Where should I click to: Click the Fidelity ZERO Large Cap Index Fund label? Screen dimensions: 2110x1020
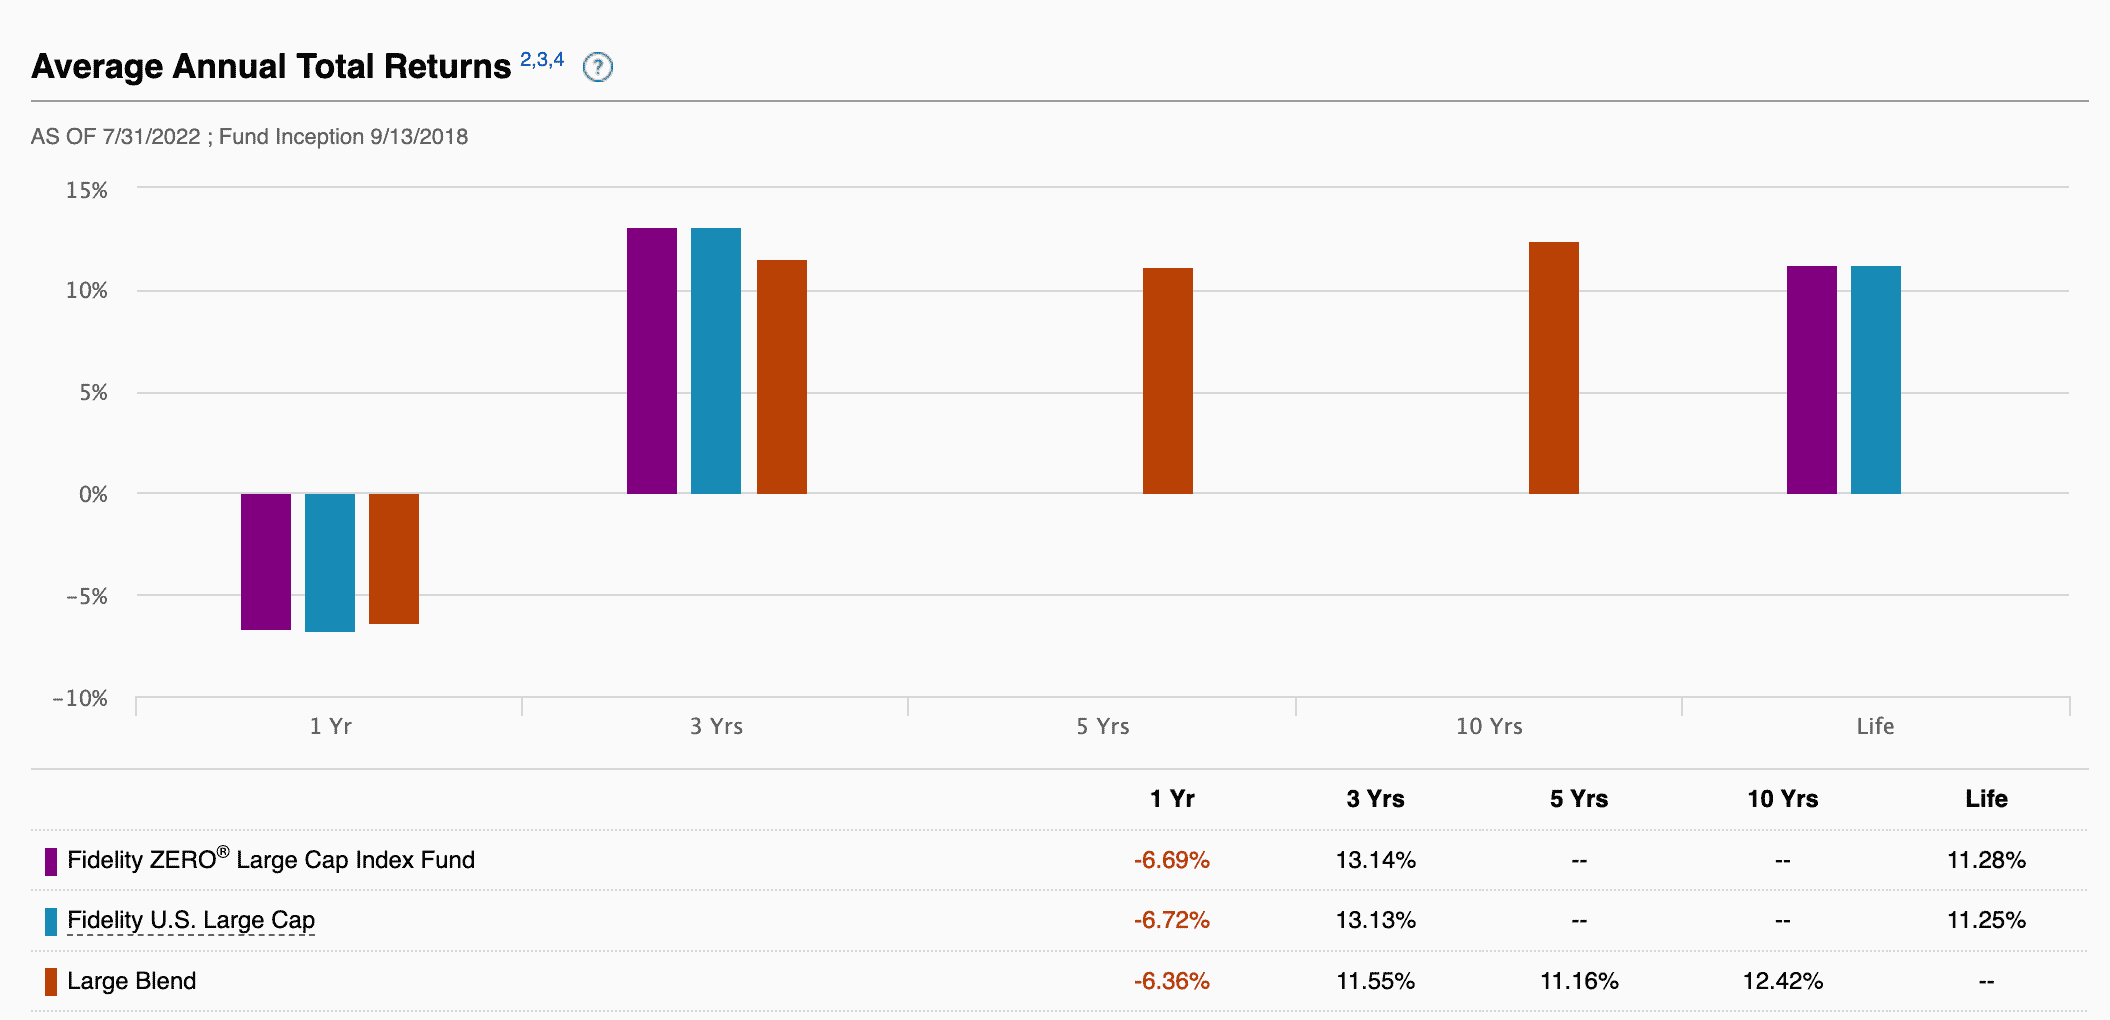pyautogui.click(x=271, y=859)
